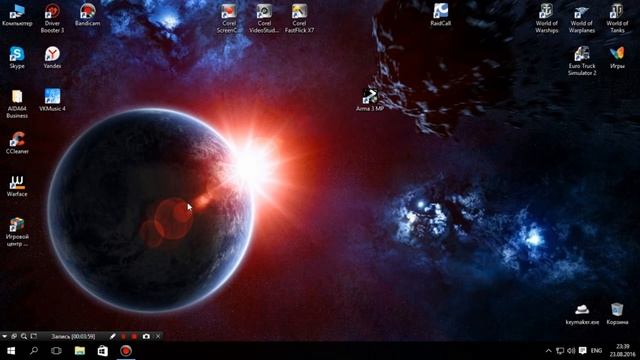Open the Компьютер desktop icon

17,15
